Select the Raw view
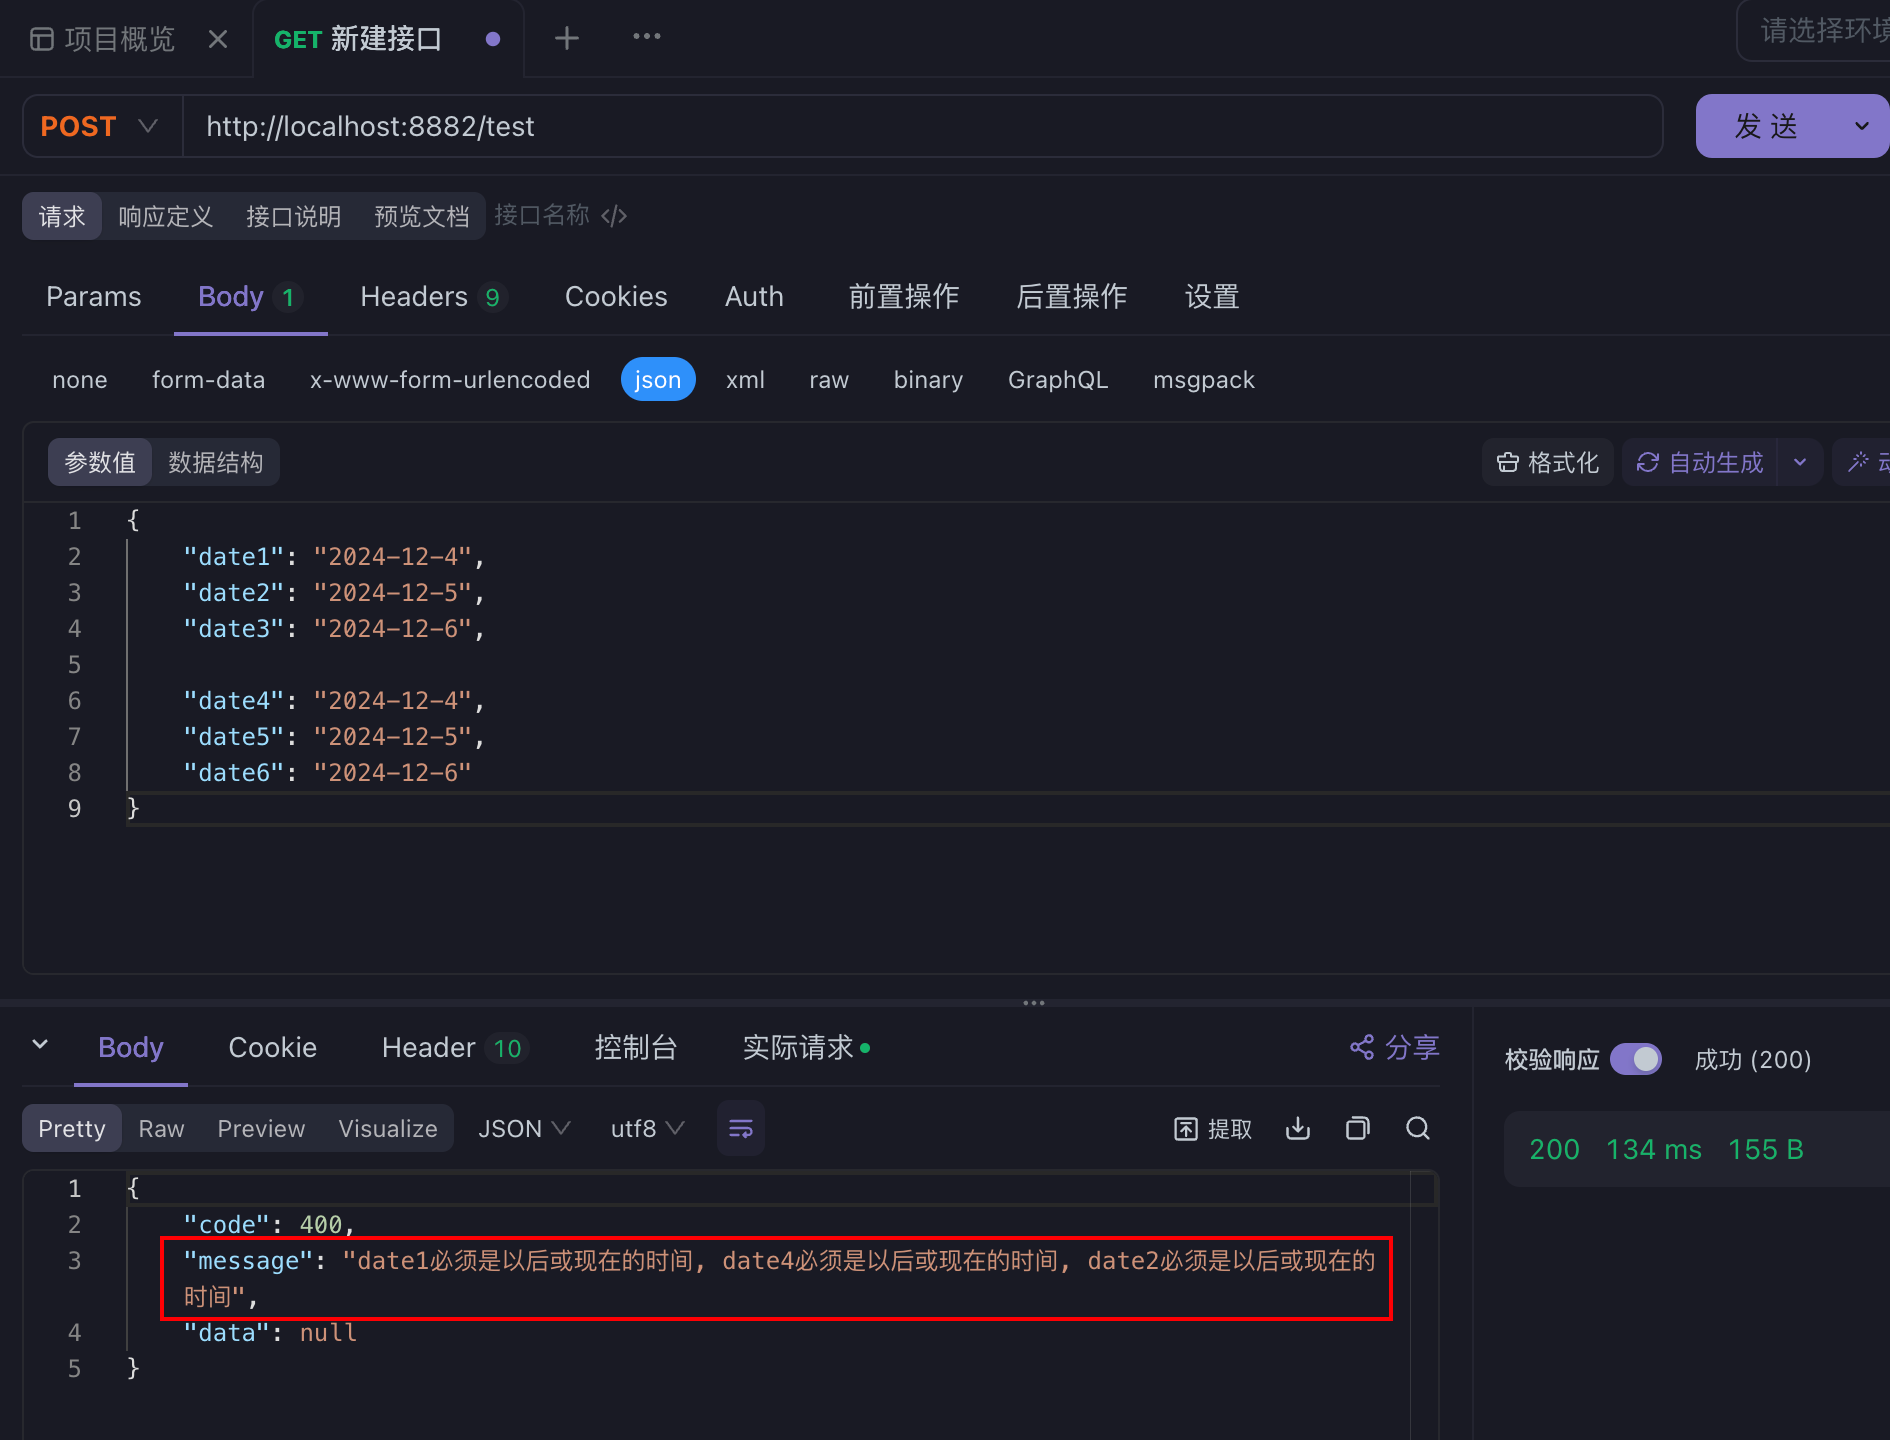This screenshot has height=1440, width=1890. pyautogui.click(x=162, y=1128)
